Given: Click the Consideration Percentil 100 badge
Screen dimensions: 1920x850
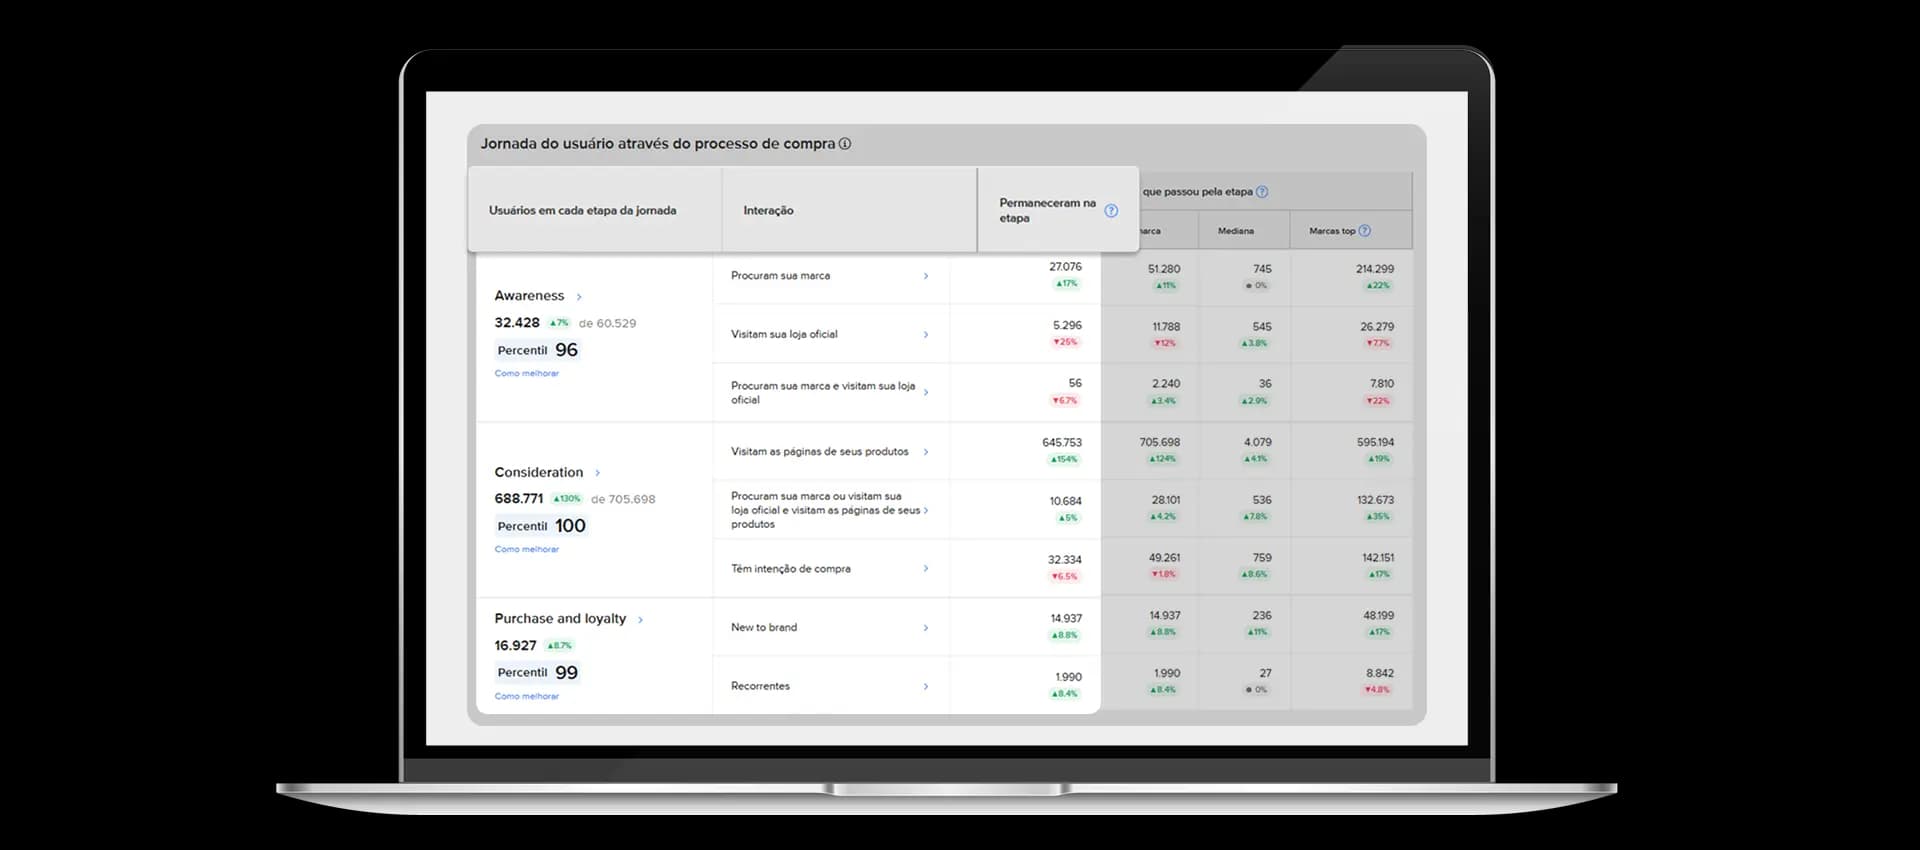Looking at the screenshot, I should pos(541,526).
